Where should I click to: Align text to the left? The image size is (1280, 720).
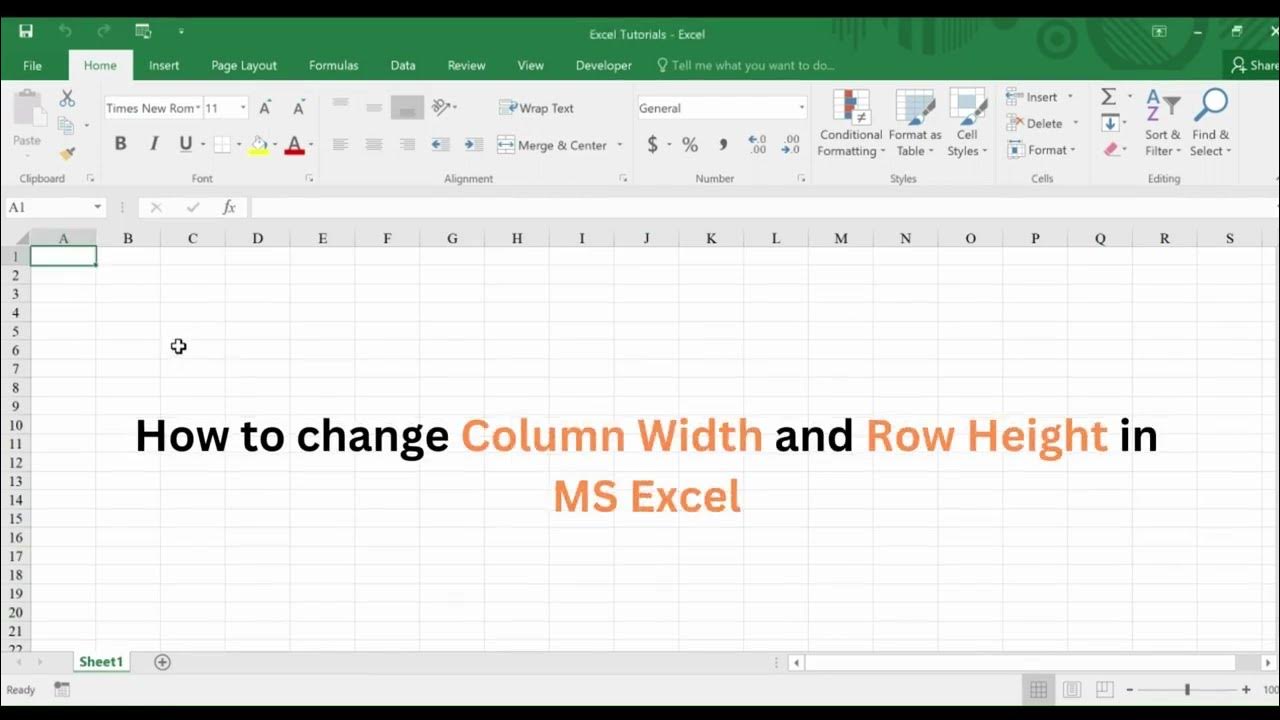[x=340, y=145]
